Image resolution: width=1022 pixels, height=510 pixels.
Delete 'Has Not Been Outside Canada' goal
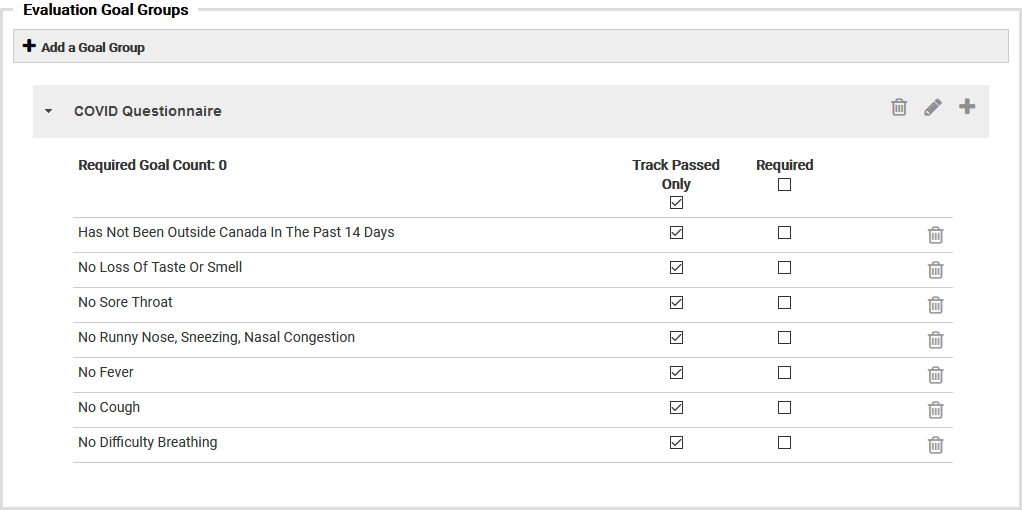point(935,235)
